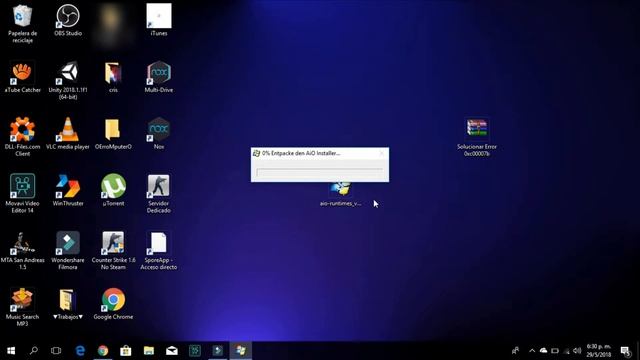Open volume control in system tray
640x360 pixels.
tap(577, 351)
